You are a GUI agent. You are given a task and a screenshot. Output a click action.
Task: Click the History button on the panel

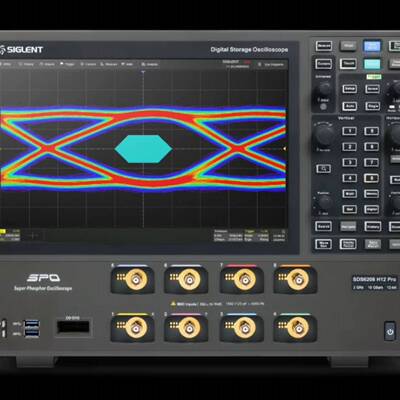click(x=372, y=227)
